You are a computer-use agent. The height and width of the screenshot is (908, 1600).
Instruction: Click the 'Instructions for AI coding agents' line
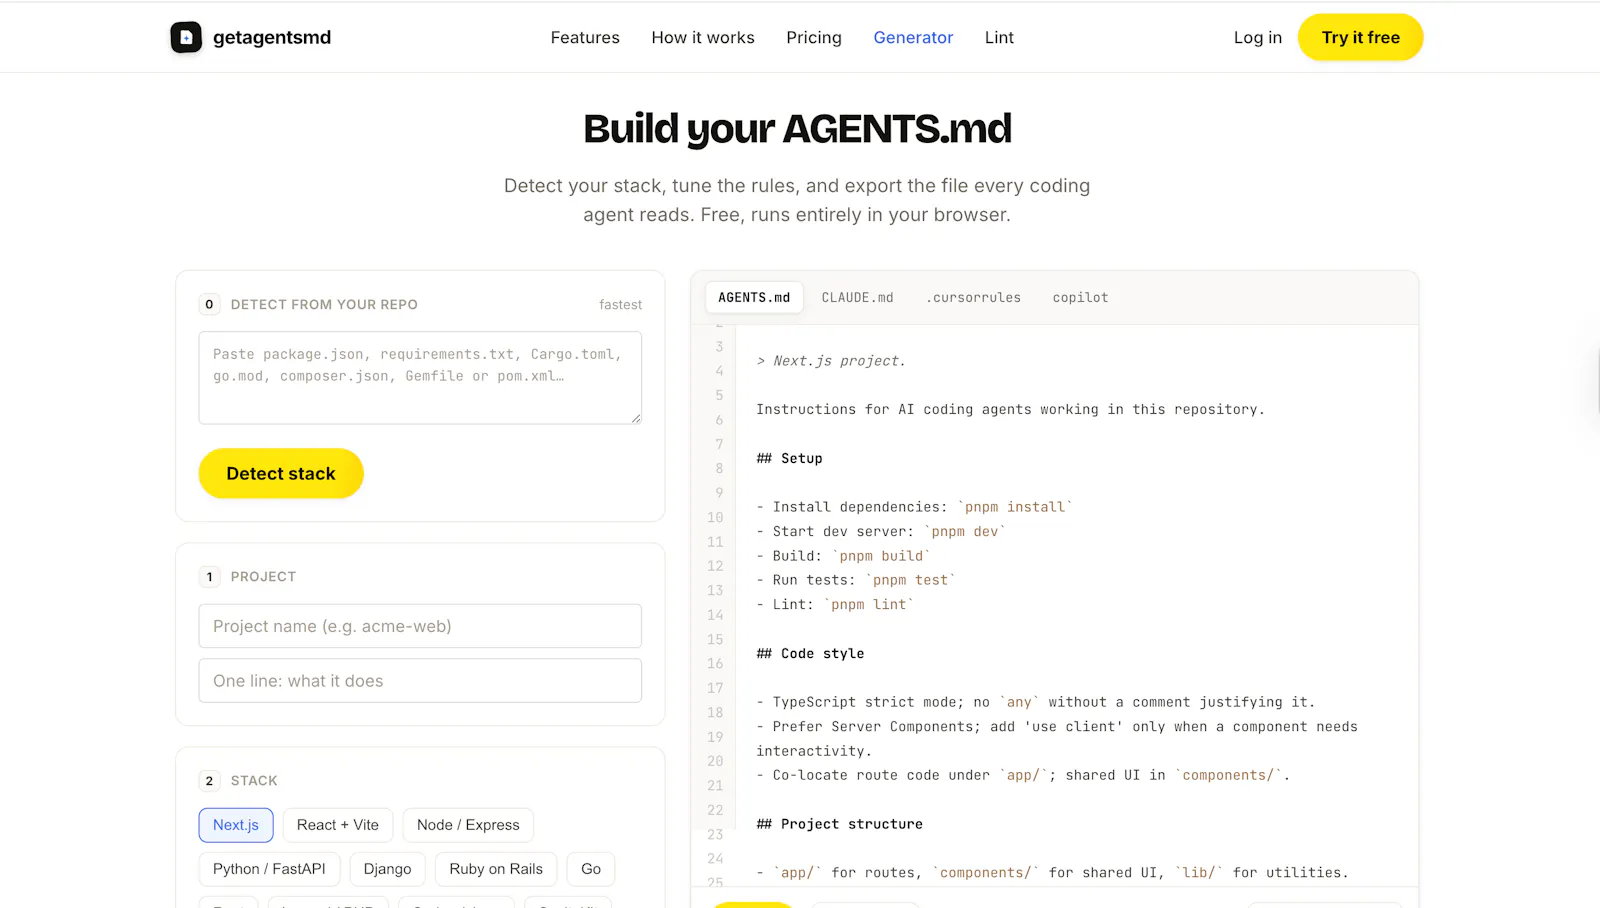pos(1010,409)
